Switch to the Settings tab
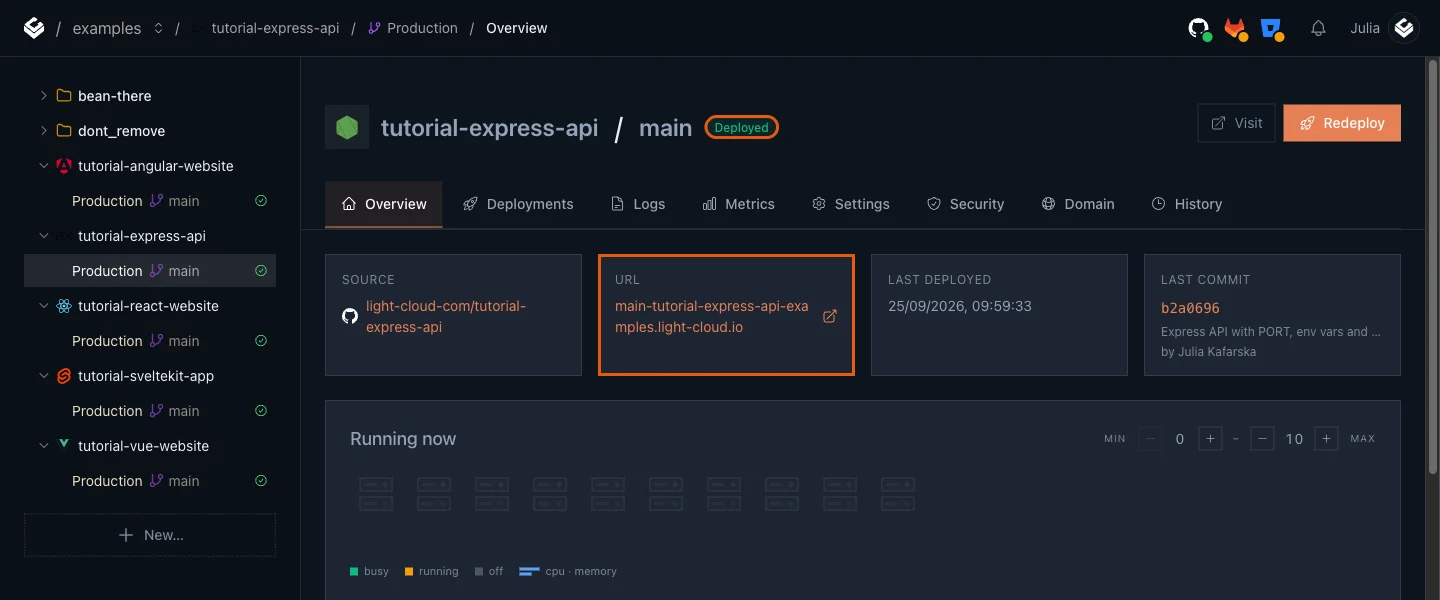1440x600 pixels. [850, 204]
